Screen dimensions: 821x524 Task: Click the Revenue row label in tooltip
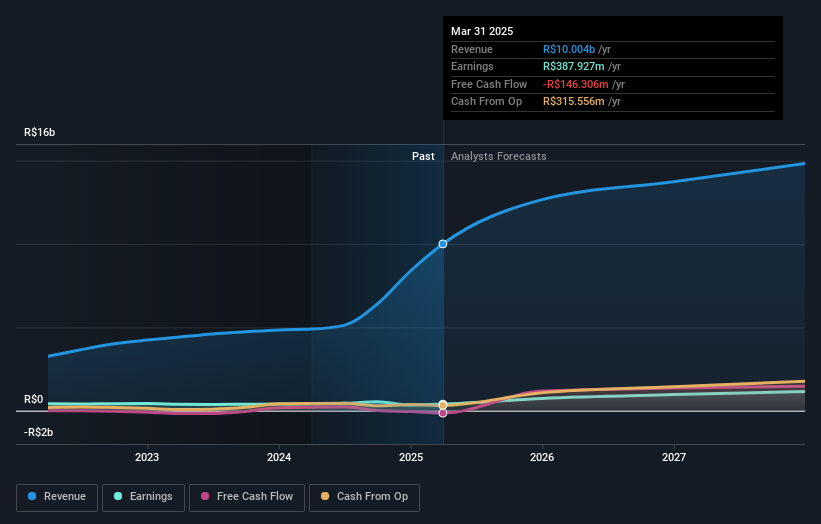(472, 49)
